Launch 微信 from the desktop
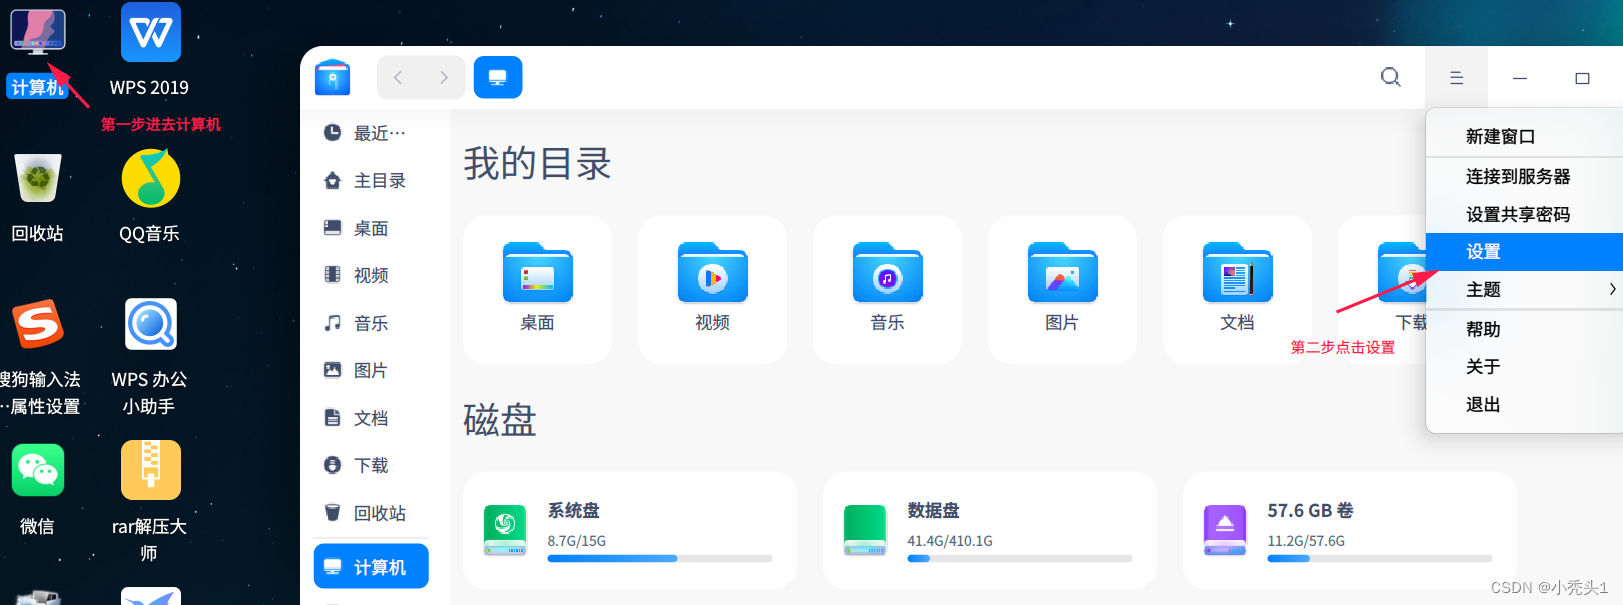The height and width of the screenshot is (605, 1623). coord(38,470)
